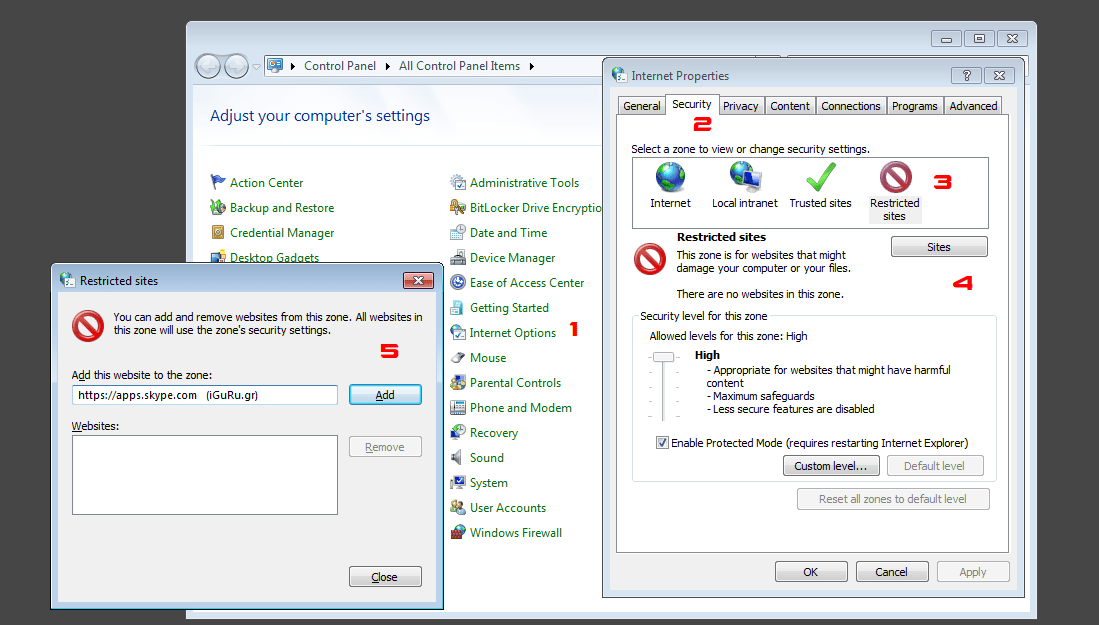The image size is (1099, 625).
Task: Switch to the General tab
Action: (x=641, y=106)
